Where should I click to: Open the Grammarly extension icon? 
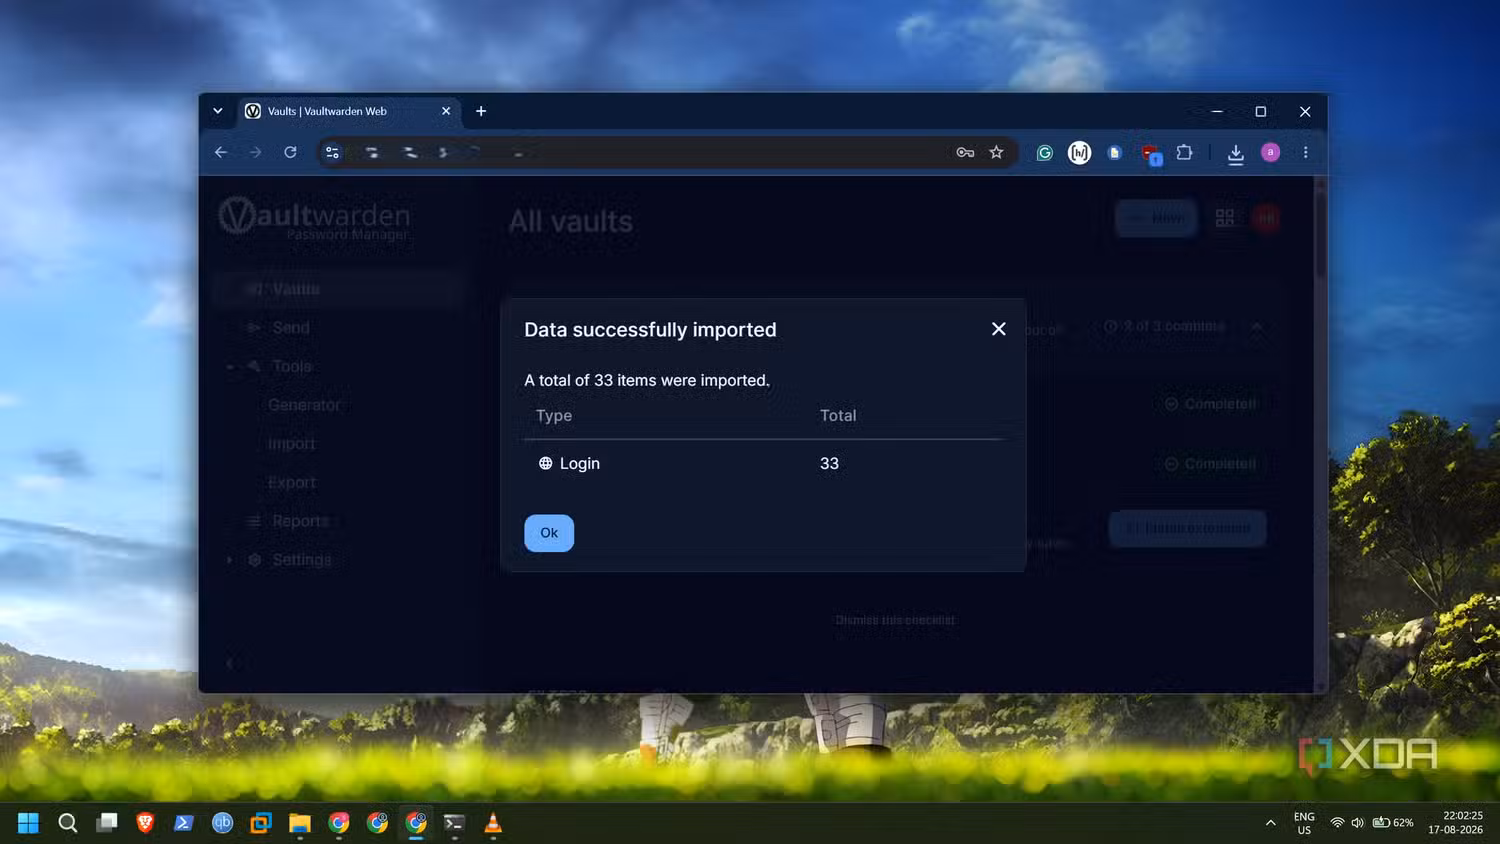(1044, 152)
